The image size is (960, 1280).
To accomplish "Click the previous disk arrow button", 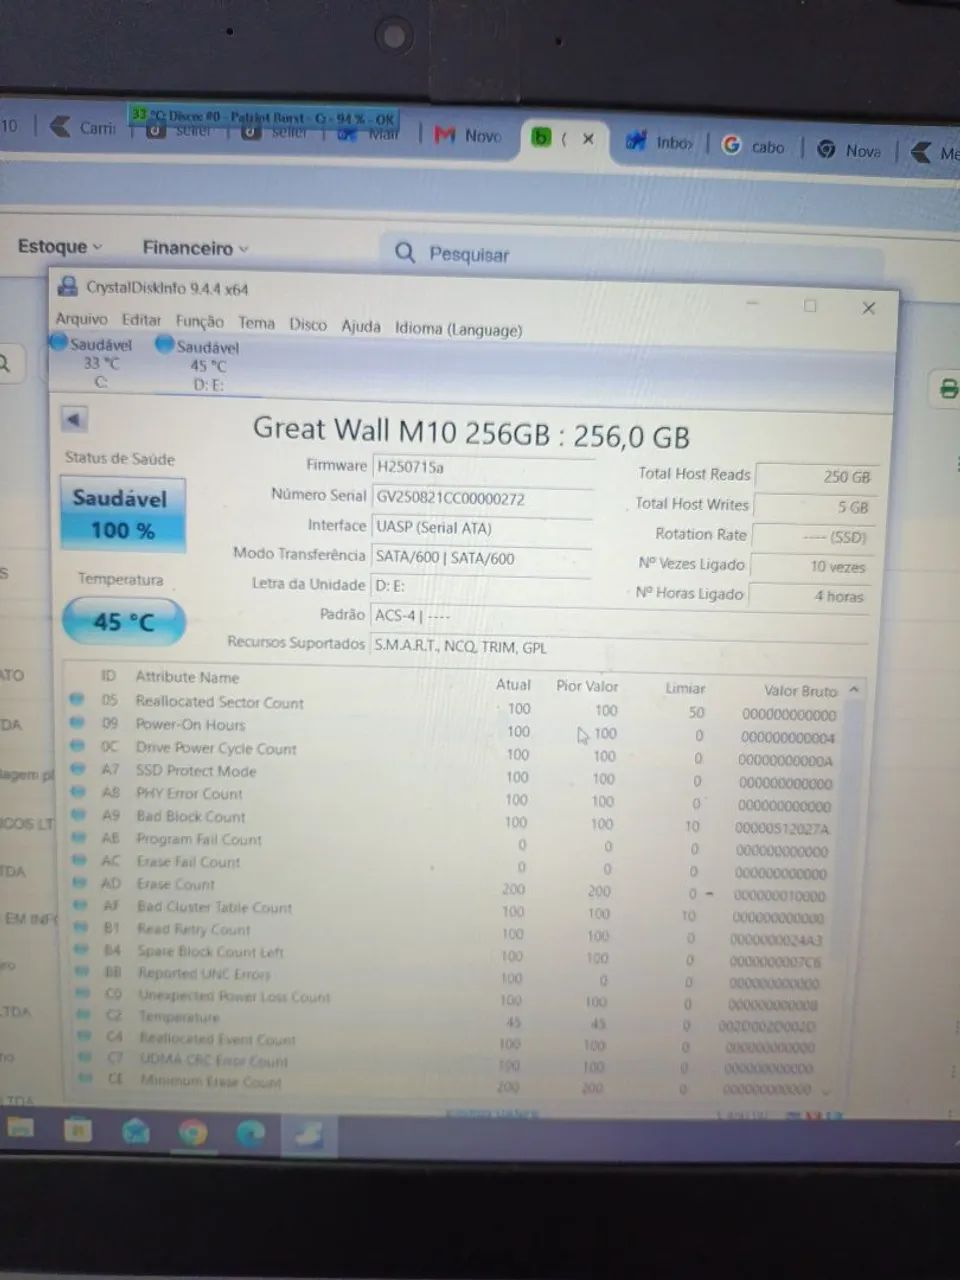I will click(x=74, y=419).
